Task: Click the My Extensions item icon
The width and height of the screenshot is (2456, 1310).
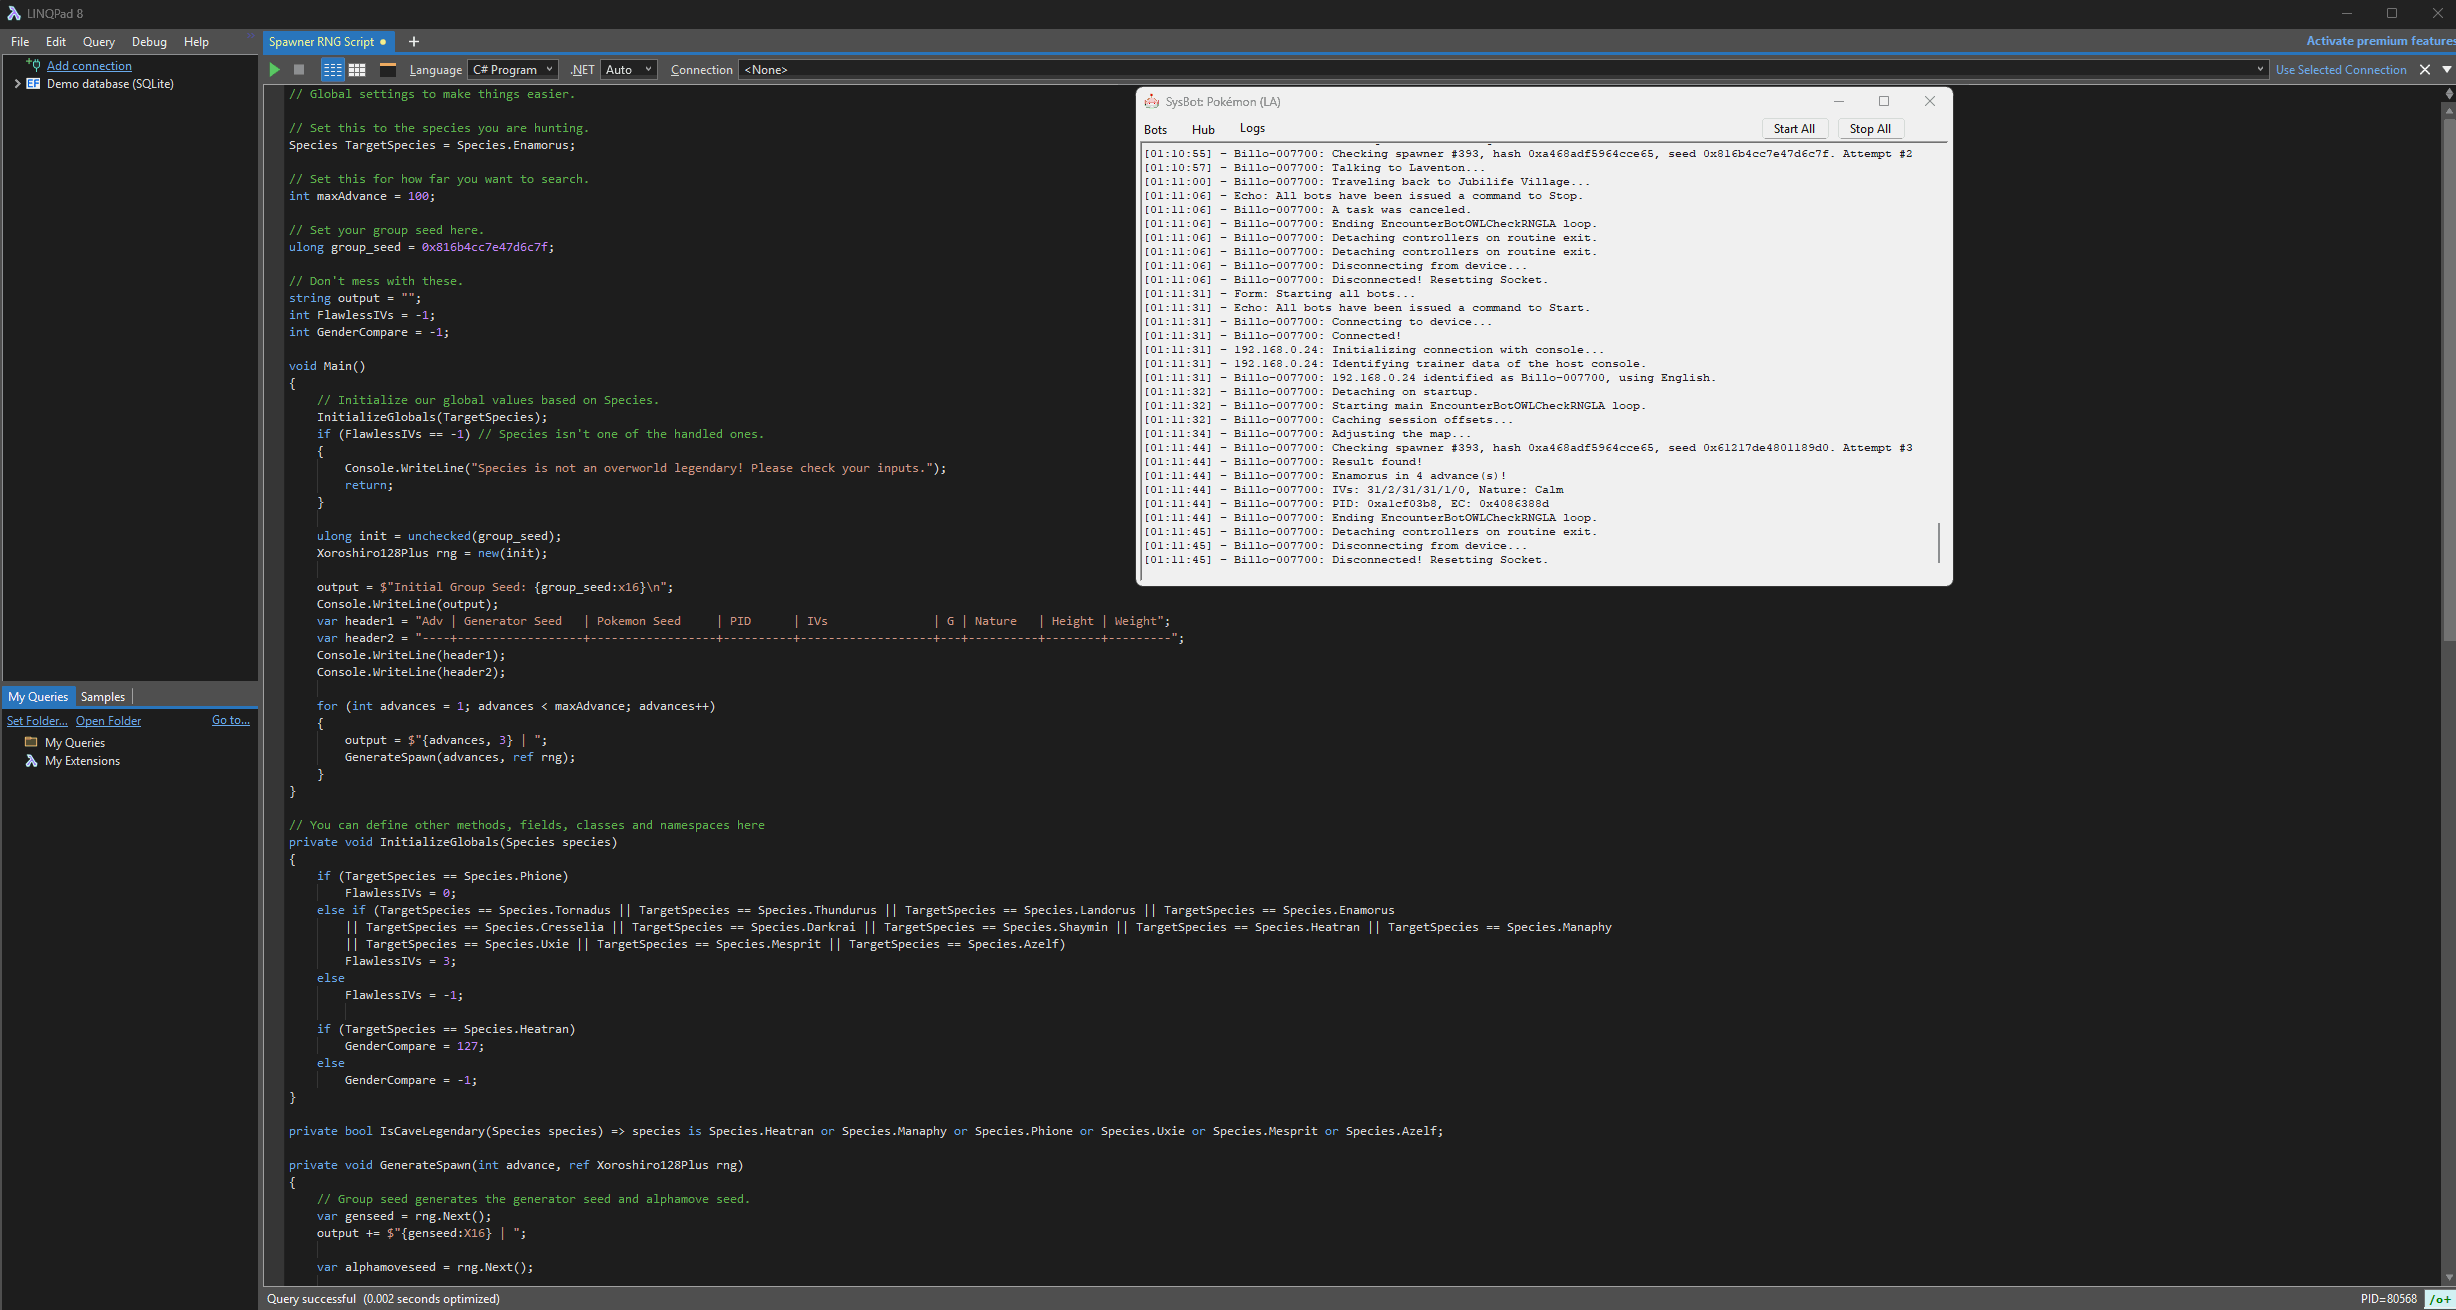Action: click(32, 761)
